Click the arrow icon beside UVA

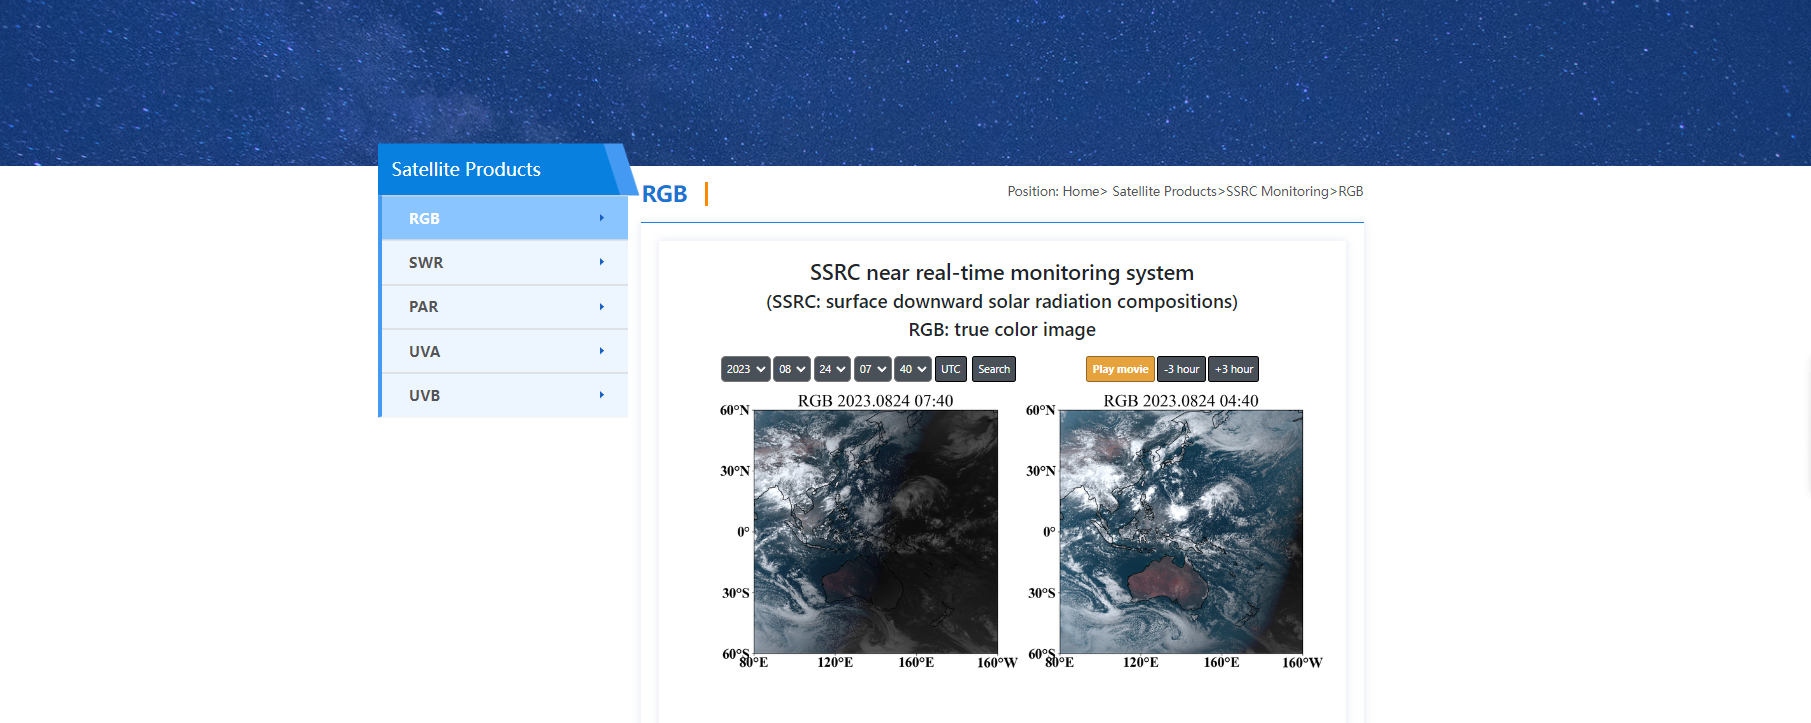[x=601, y=351]
